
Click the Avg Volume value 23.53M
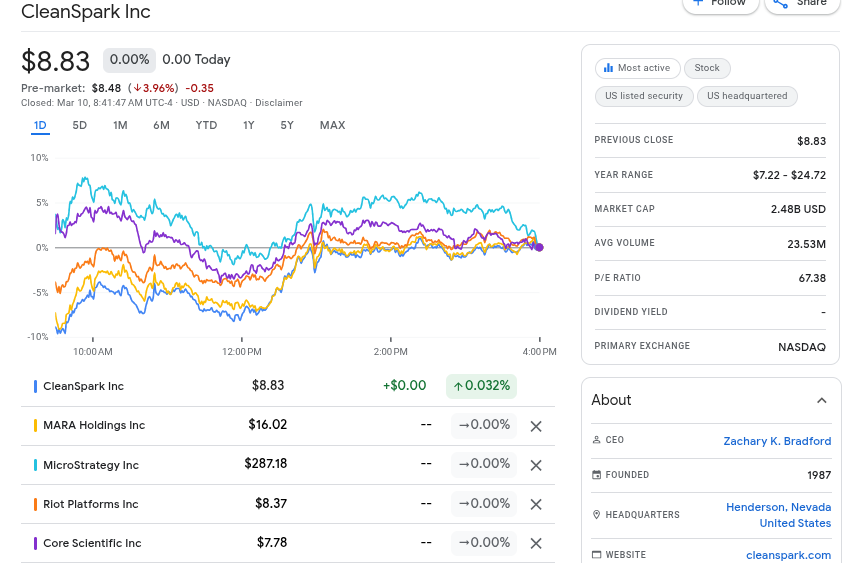807,244
